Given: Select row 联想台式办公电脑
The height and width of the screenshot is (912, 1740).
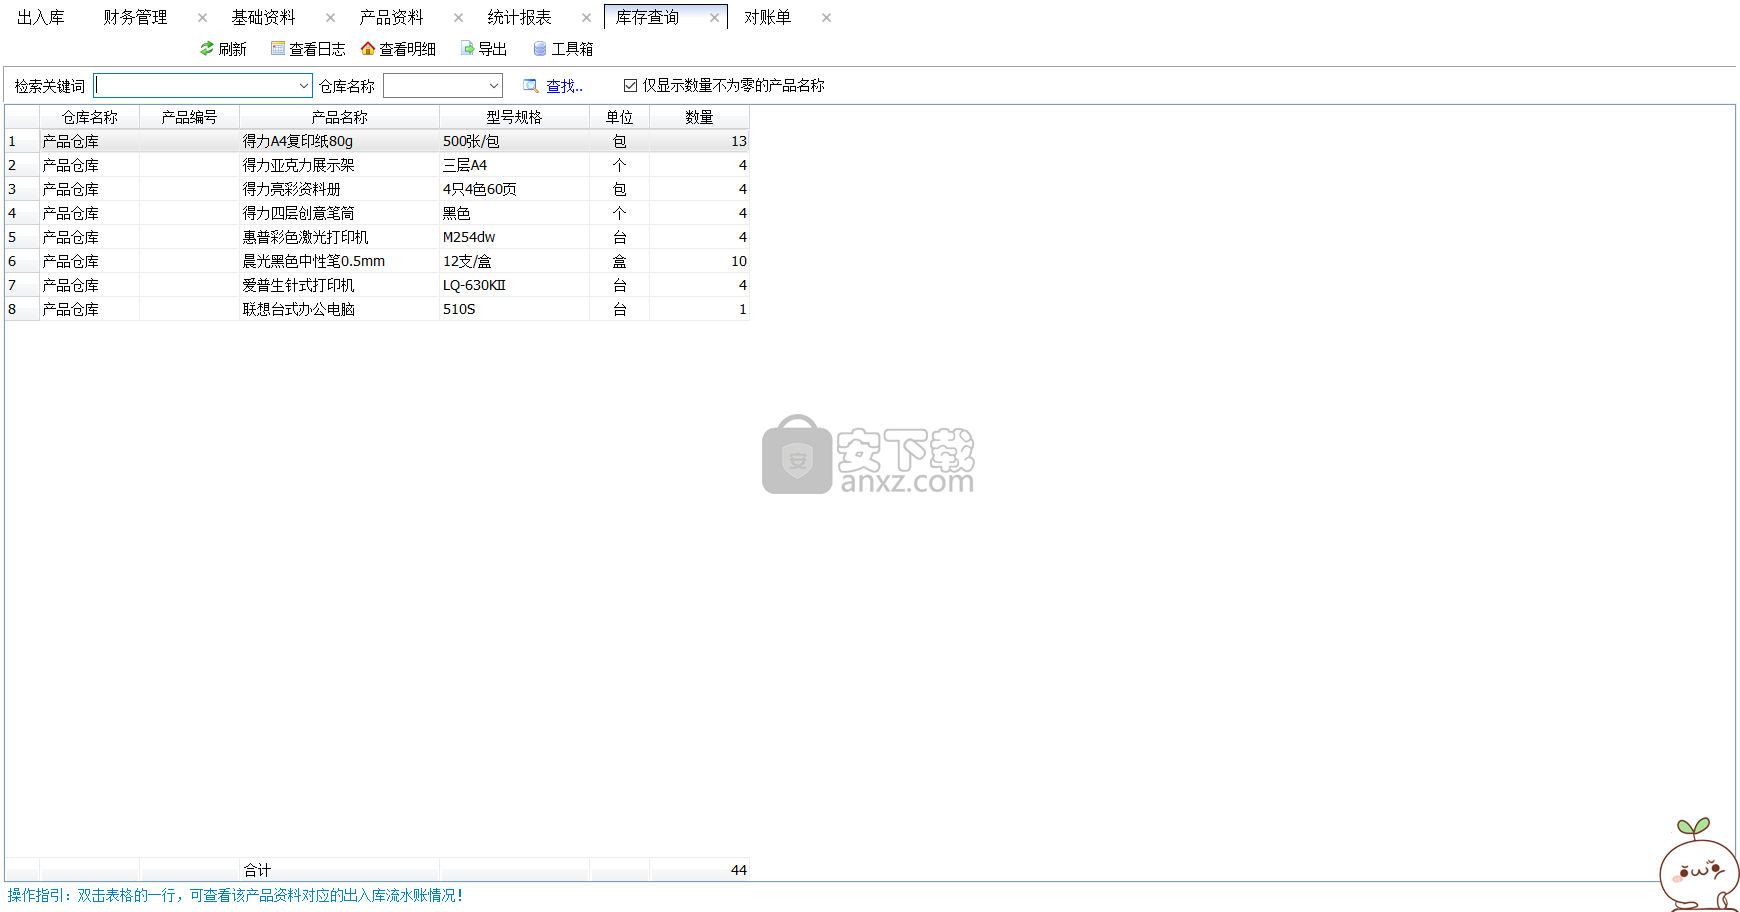Looking at the screenshot, I should click(x=377, y=309).
